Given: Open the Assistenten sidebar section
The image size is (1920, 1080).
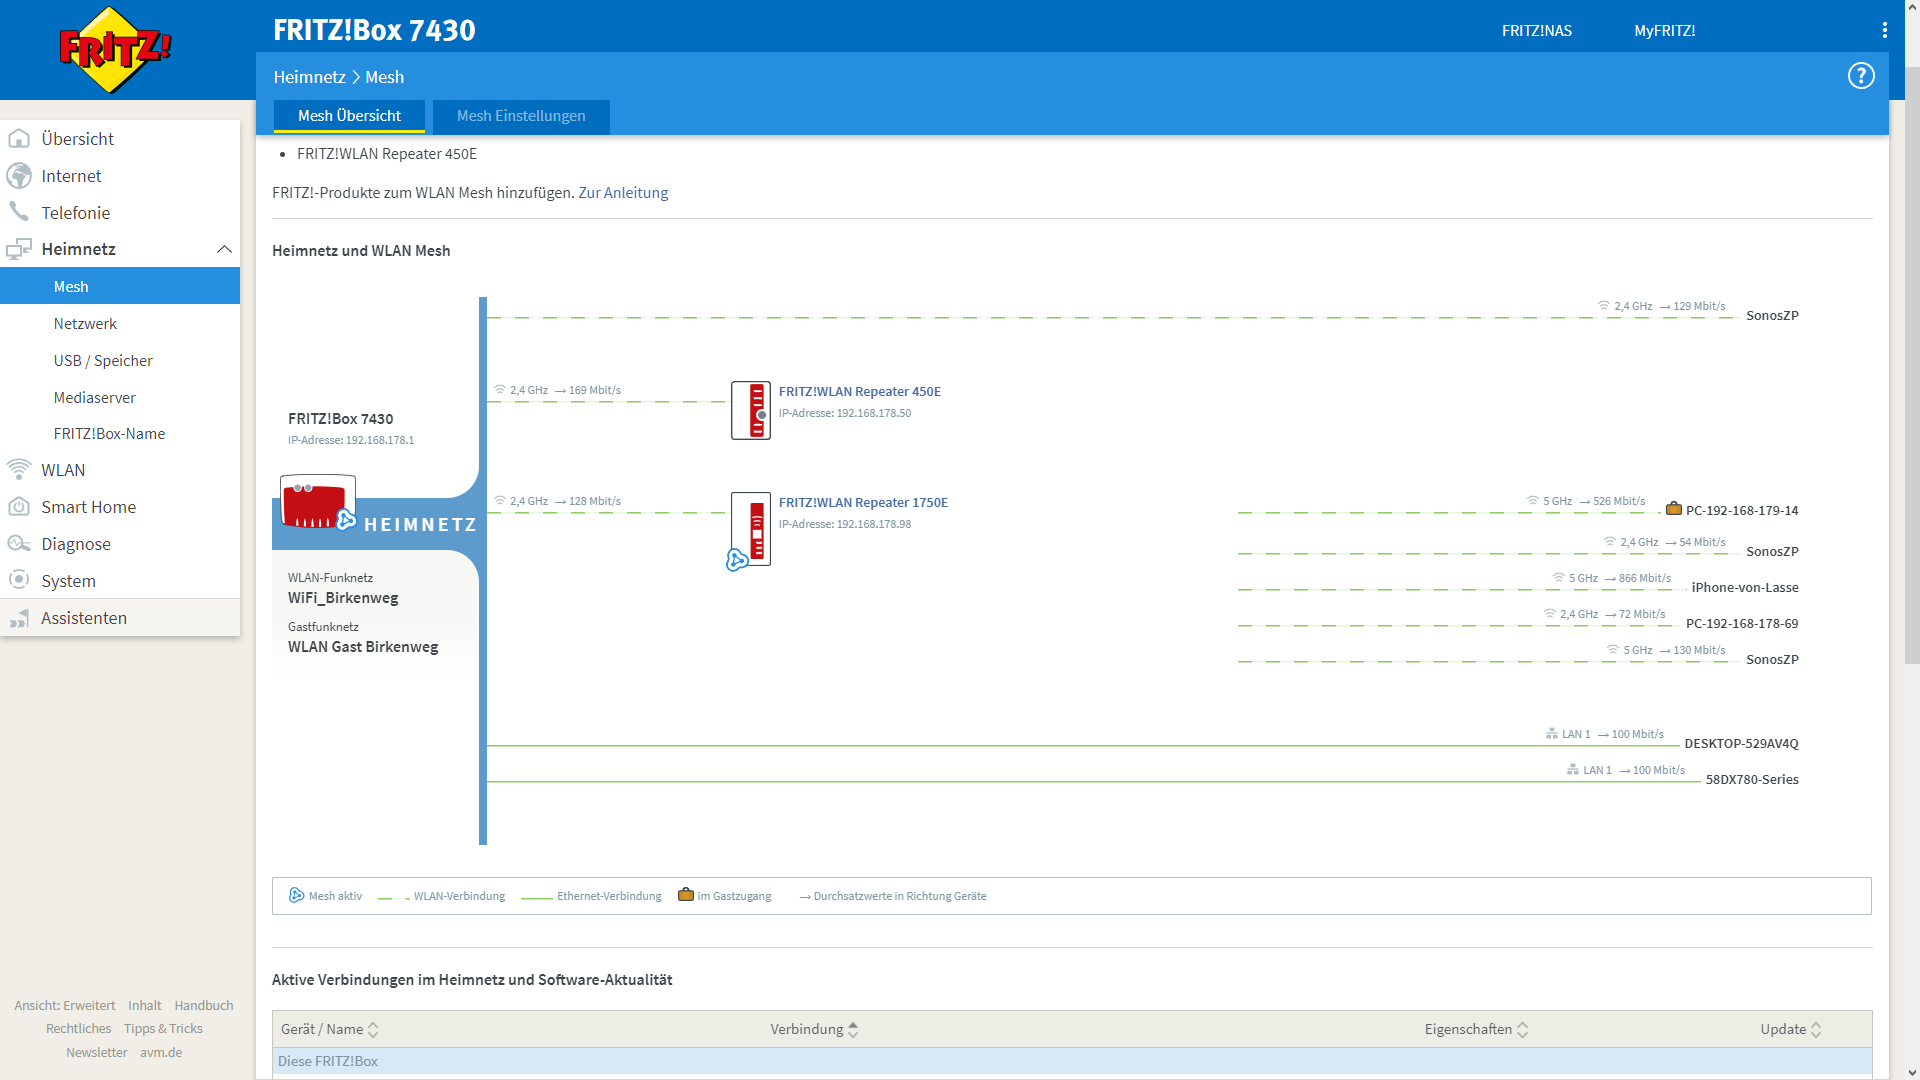Looking at the screenshot, I should coord(84,618).
